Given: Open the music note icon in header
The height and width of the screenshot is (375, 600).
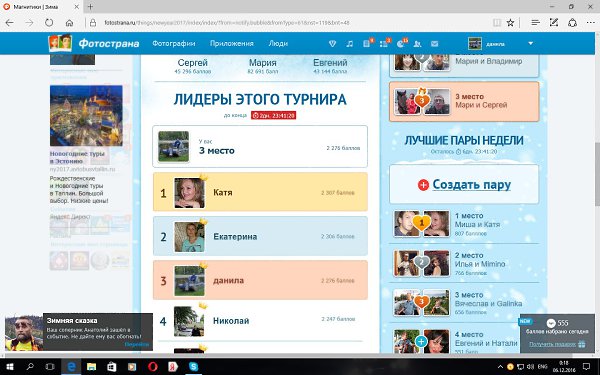Looking at the screenshot, I should click(x=349, y=44).
